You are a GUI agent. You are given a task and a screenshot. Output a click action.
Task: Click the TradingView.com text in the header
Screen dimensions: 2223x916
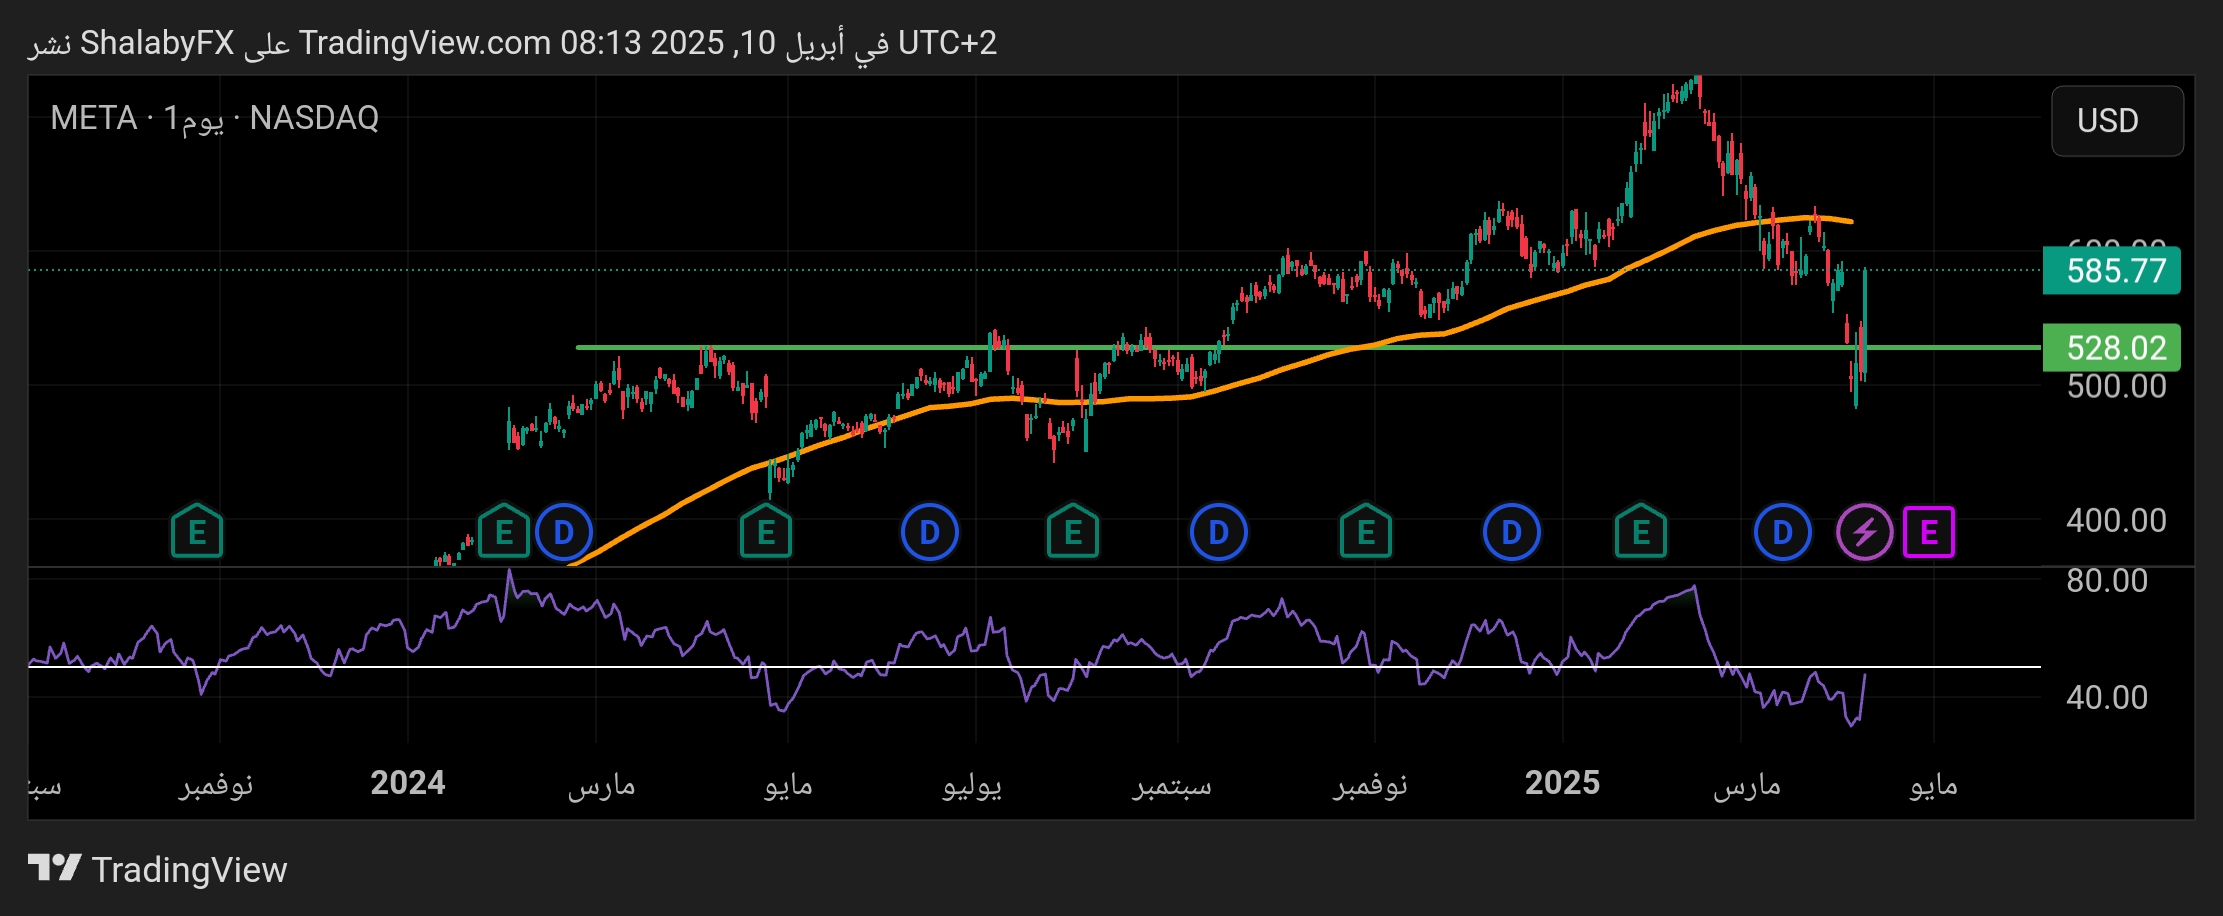[x=425, y=43]
